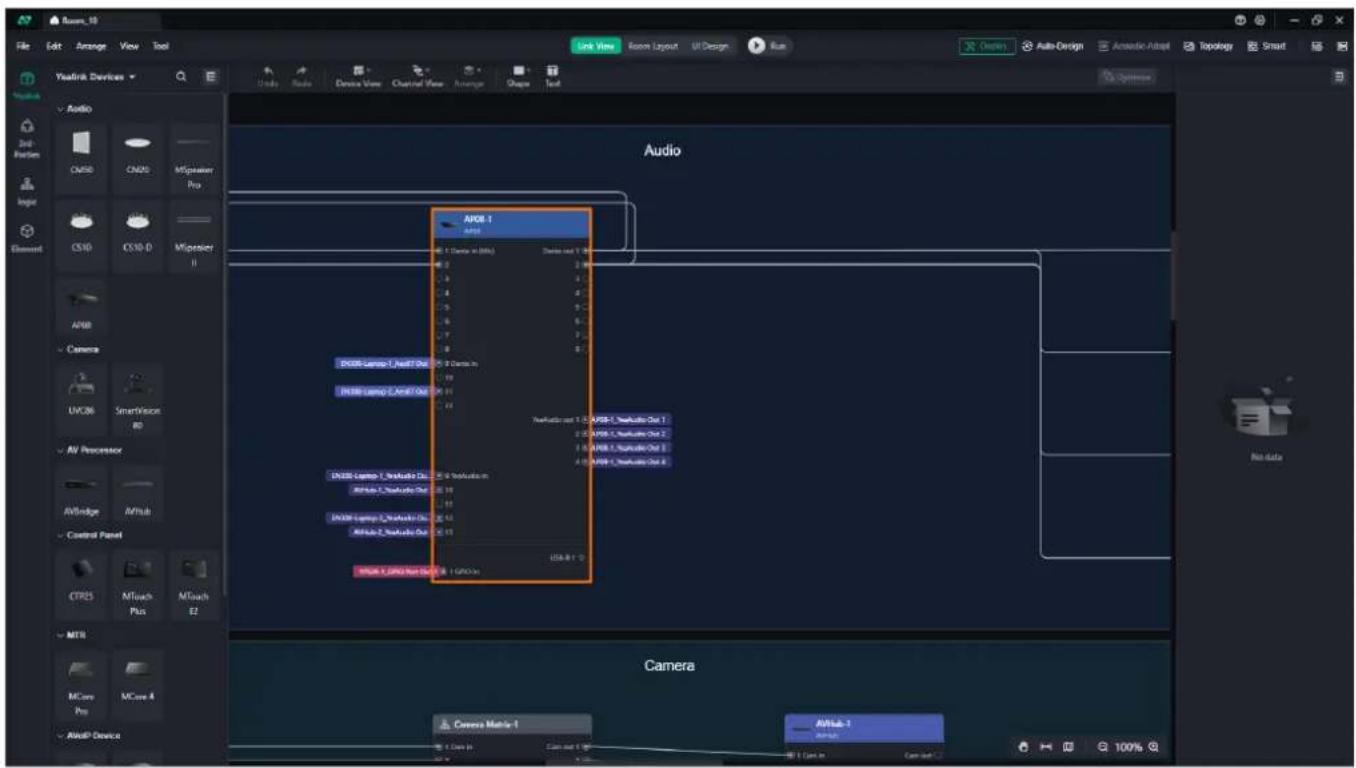Click the Auto-Design button
The image size is (1356, 768).
coord(1053,46)
